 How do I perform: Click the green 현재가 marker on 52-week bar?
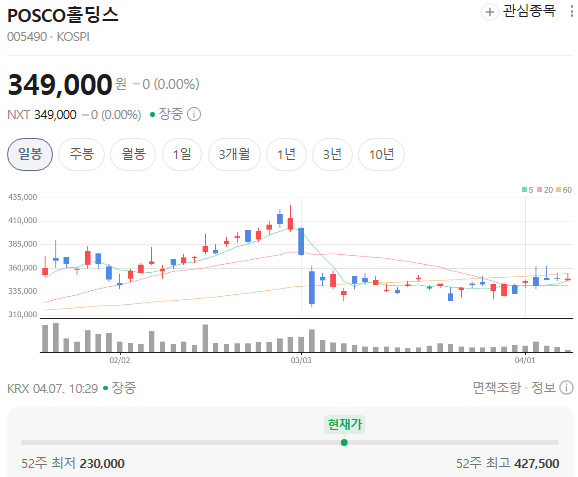point(344,442)
